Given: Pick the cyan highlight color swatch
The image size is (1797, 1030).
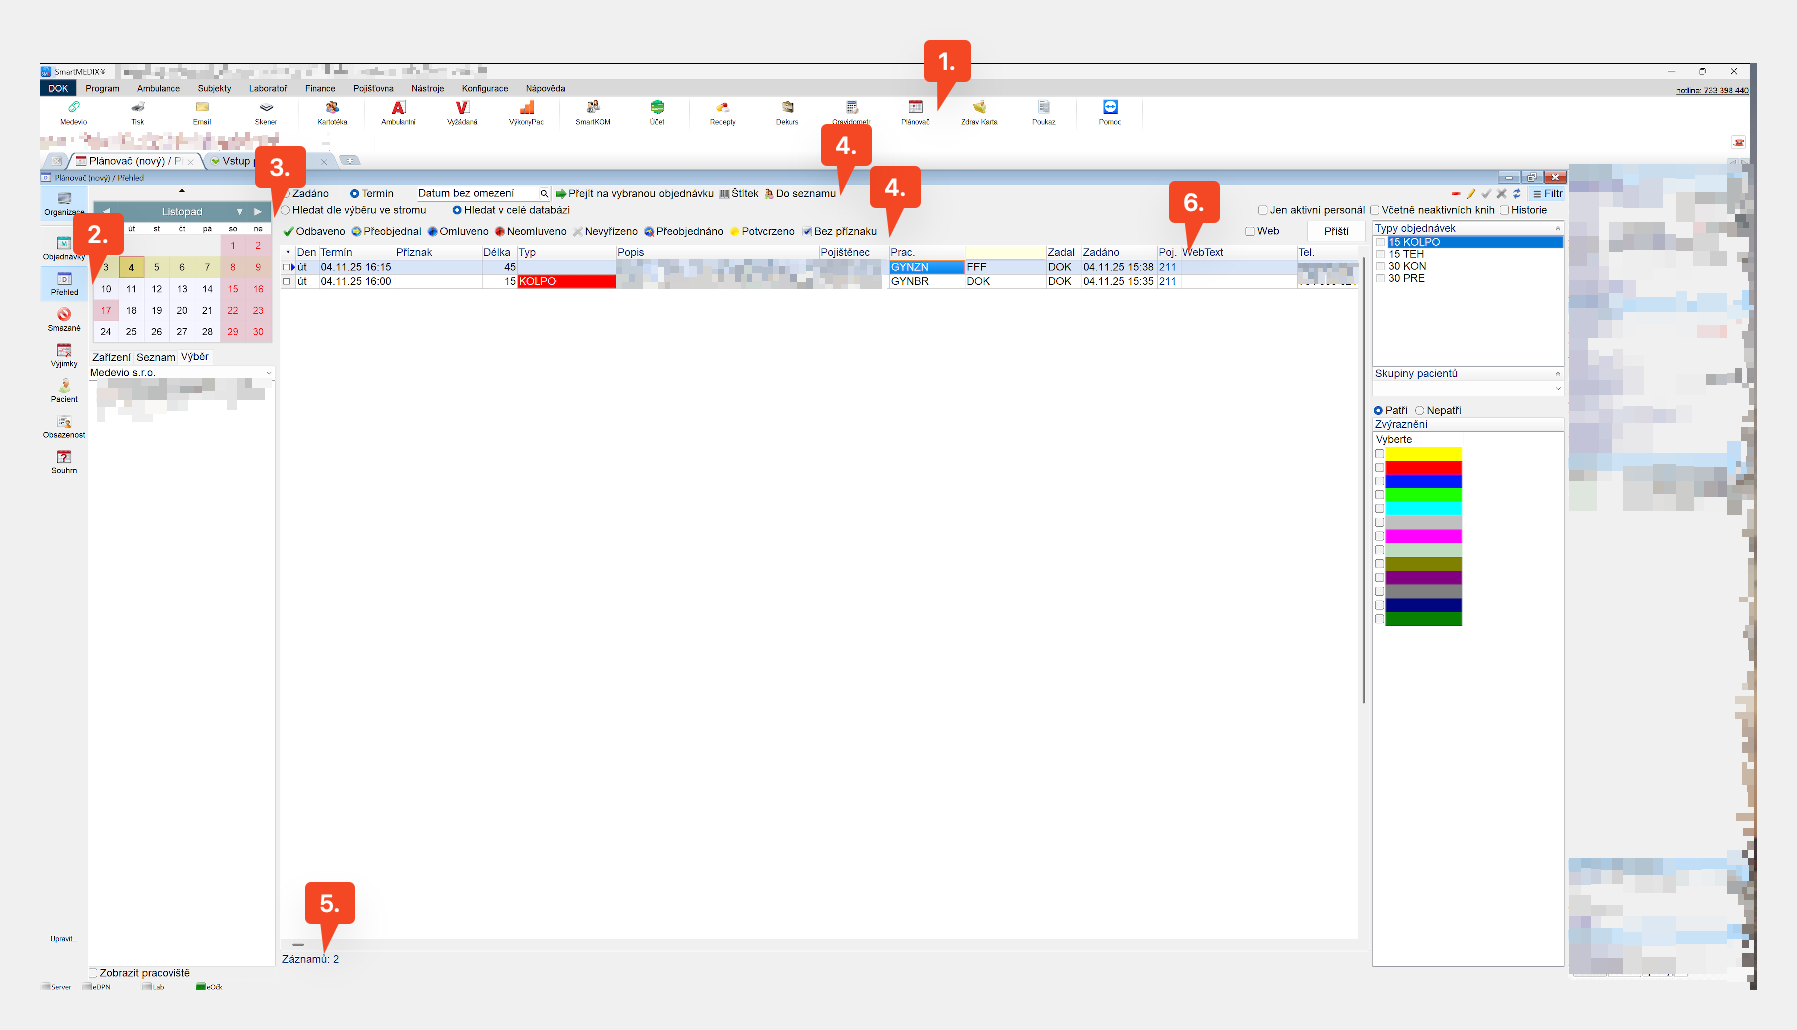Looking at the screenshot, I should [1423, 509].
